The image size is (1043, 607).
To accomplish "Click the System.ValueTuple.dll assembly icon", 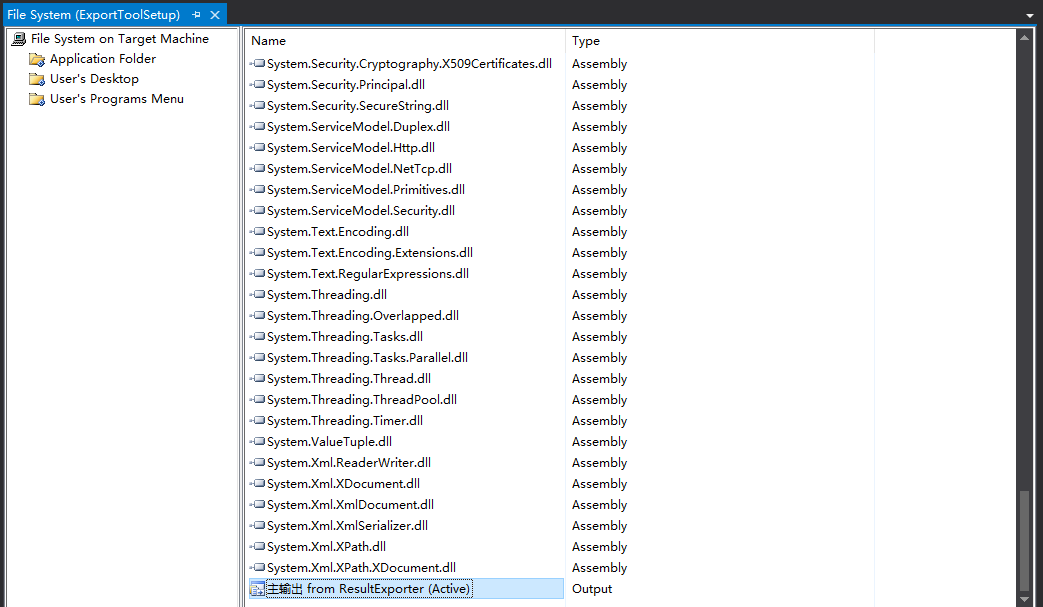I will [x=258, y=442].
